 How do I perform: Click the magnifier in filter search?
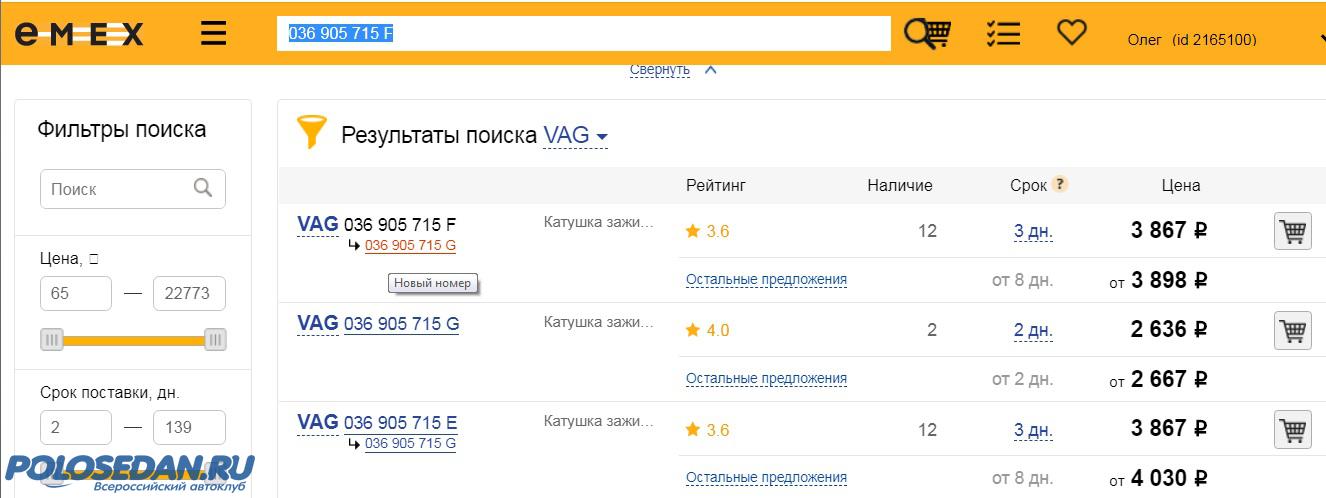pyautogui.click(x=203, y=188)
